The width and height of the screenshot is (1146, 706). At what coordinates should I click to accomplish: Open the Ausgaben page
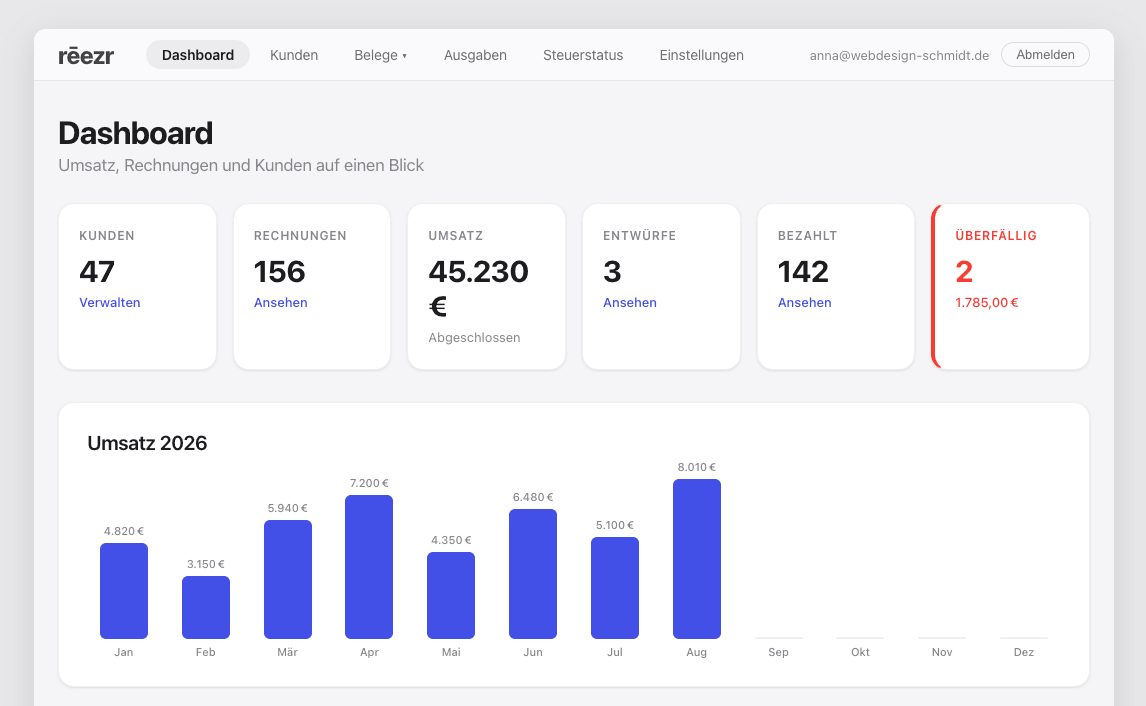pyautogui.click(x=475, y=55)
